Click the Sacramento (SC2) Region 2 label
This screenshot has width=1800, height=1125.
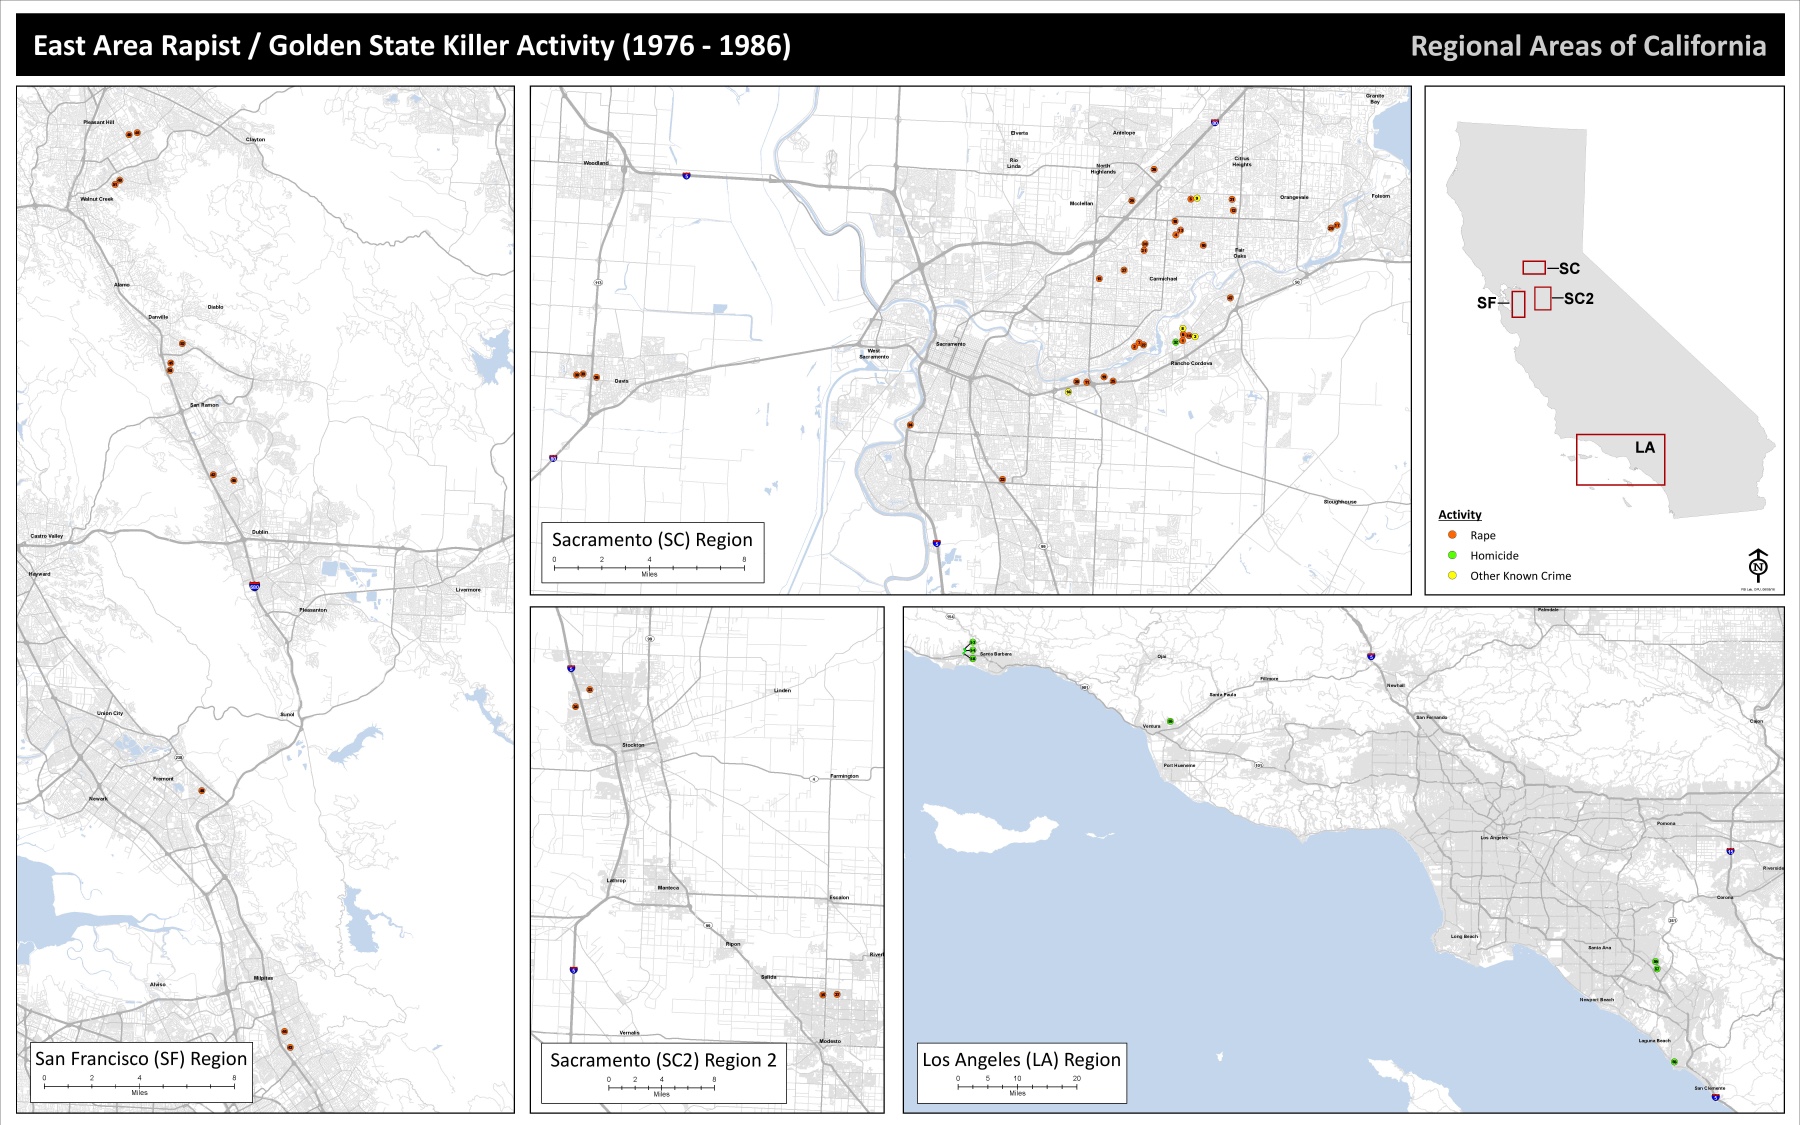(663, 1061)
